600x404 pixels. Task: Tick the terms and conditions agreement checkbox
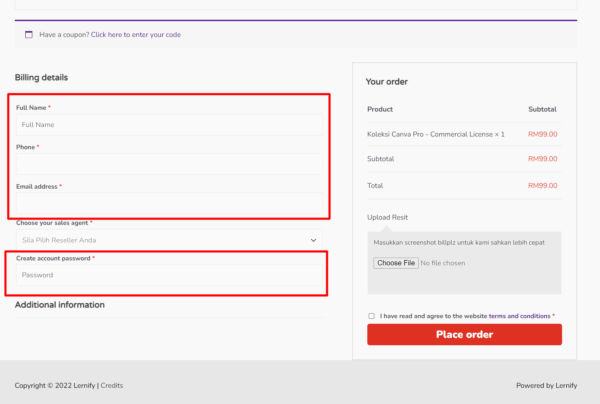tap(372, 316)
